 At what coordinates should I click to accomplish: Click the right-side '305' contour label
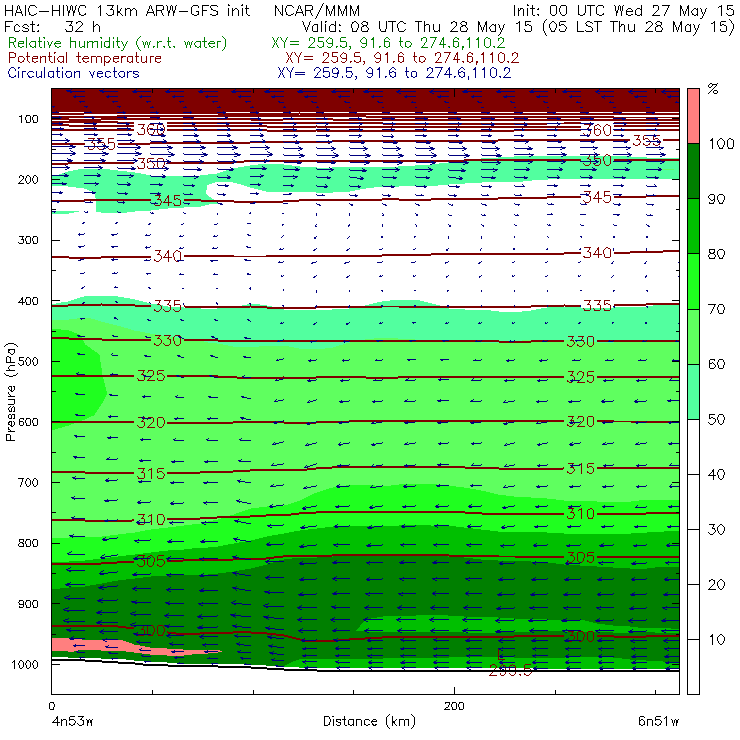tap(580, 558)
